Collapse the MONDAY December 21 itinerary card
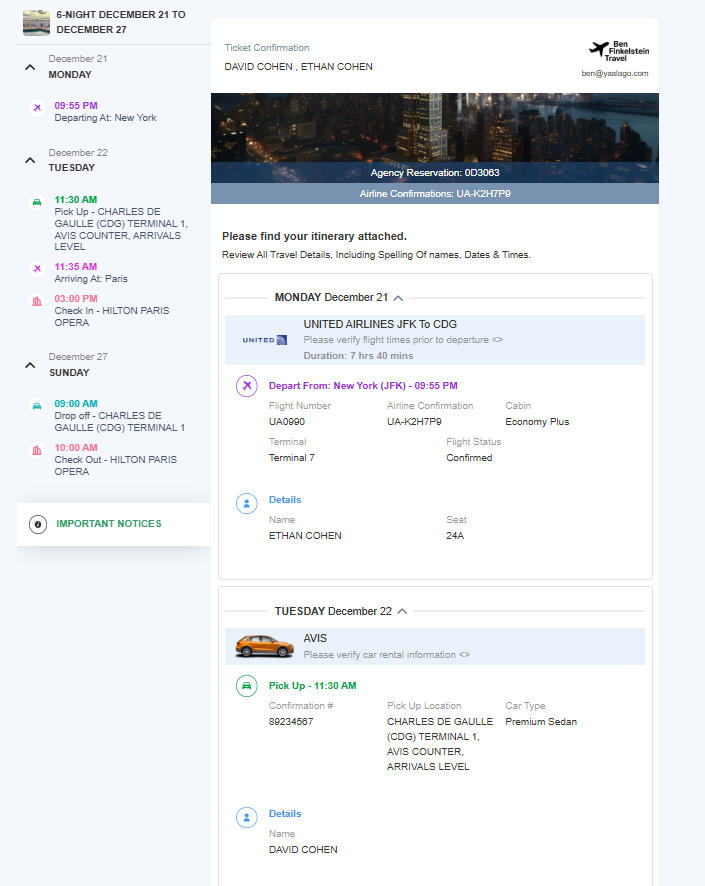This screenshot has width=705, height=886. click(398, 298)
